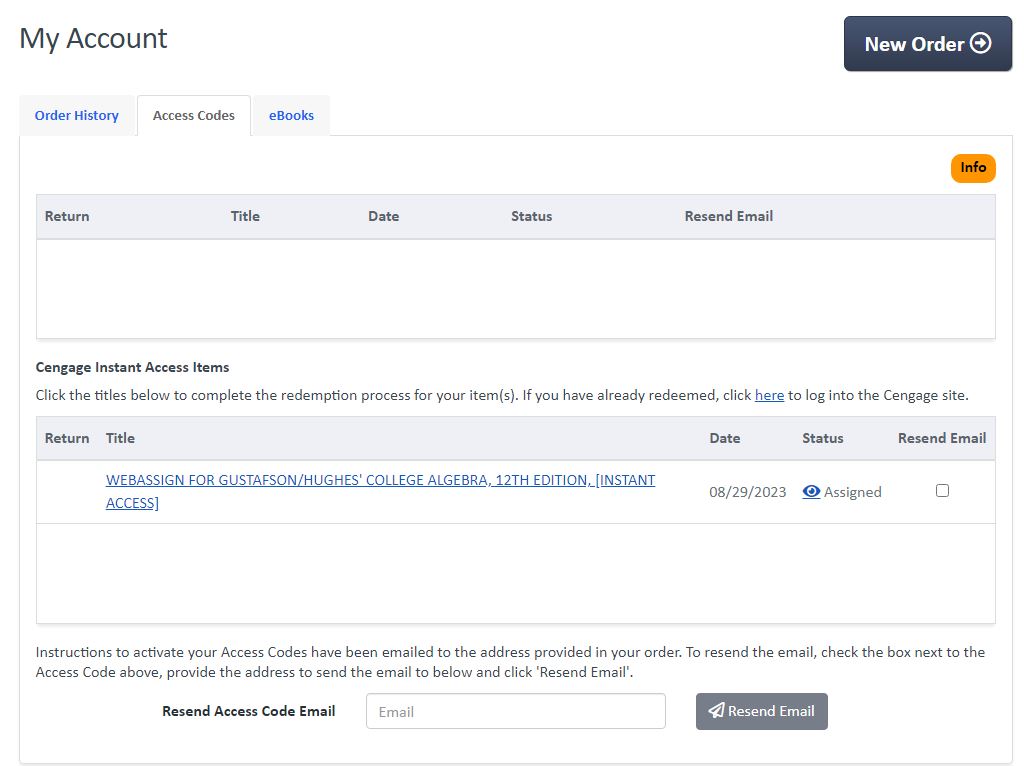Open the eBooks tab
The image size is (1024, 766).
(x=291, y=115)
